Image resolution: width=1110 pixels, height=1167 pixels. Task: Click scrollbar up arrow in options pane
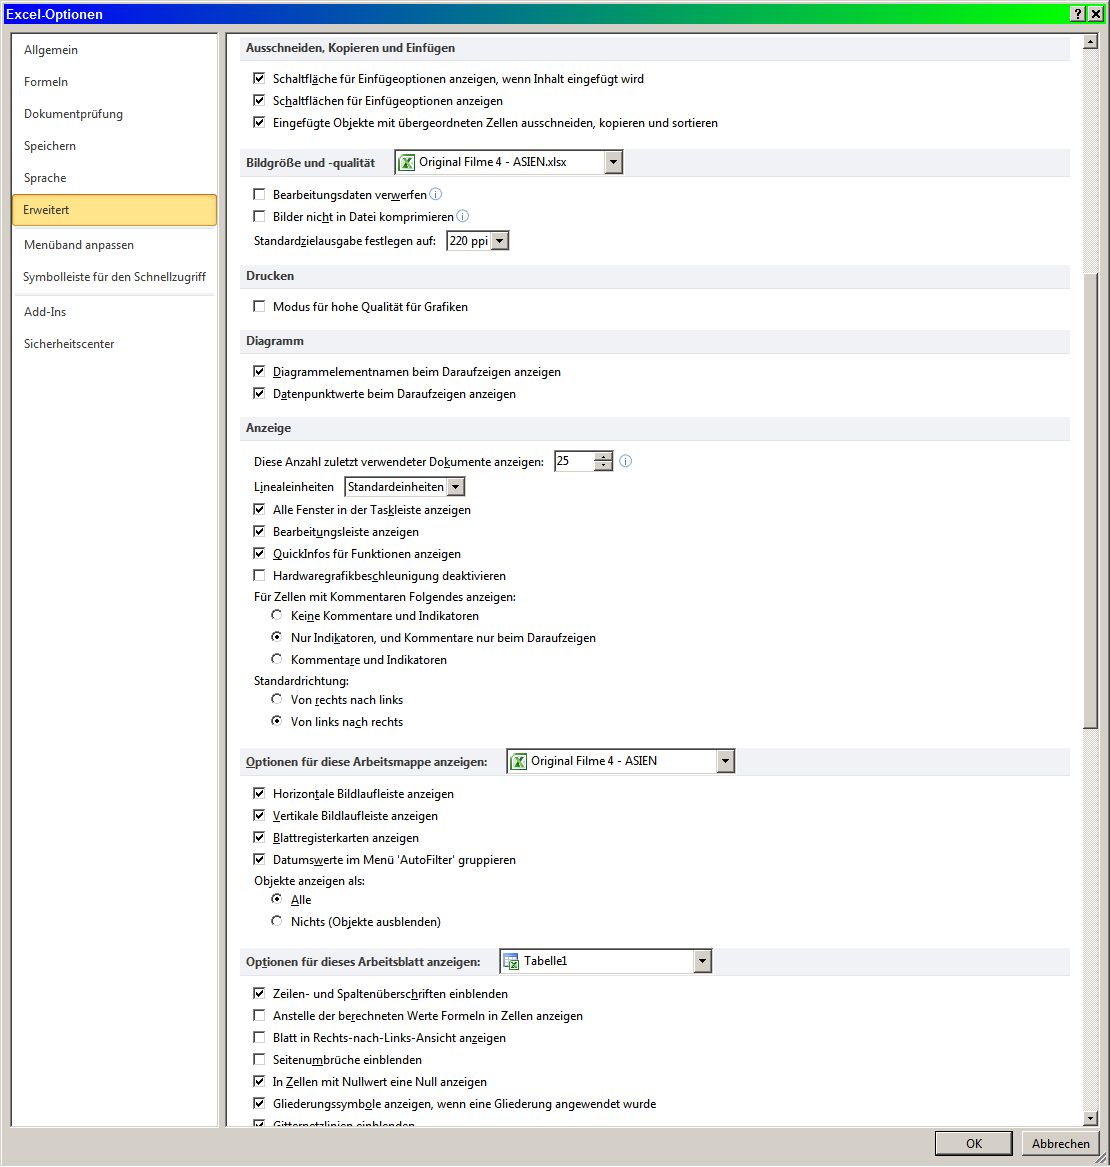tap(1091, 42)
